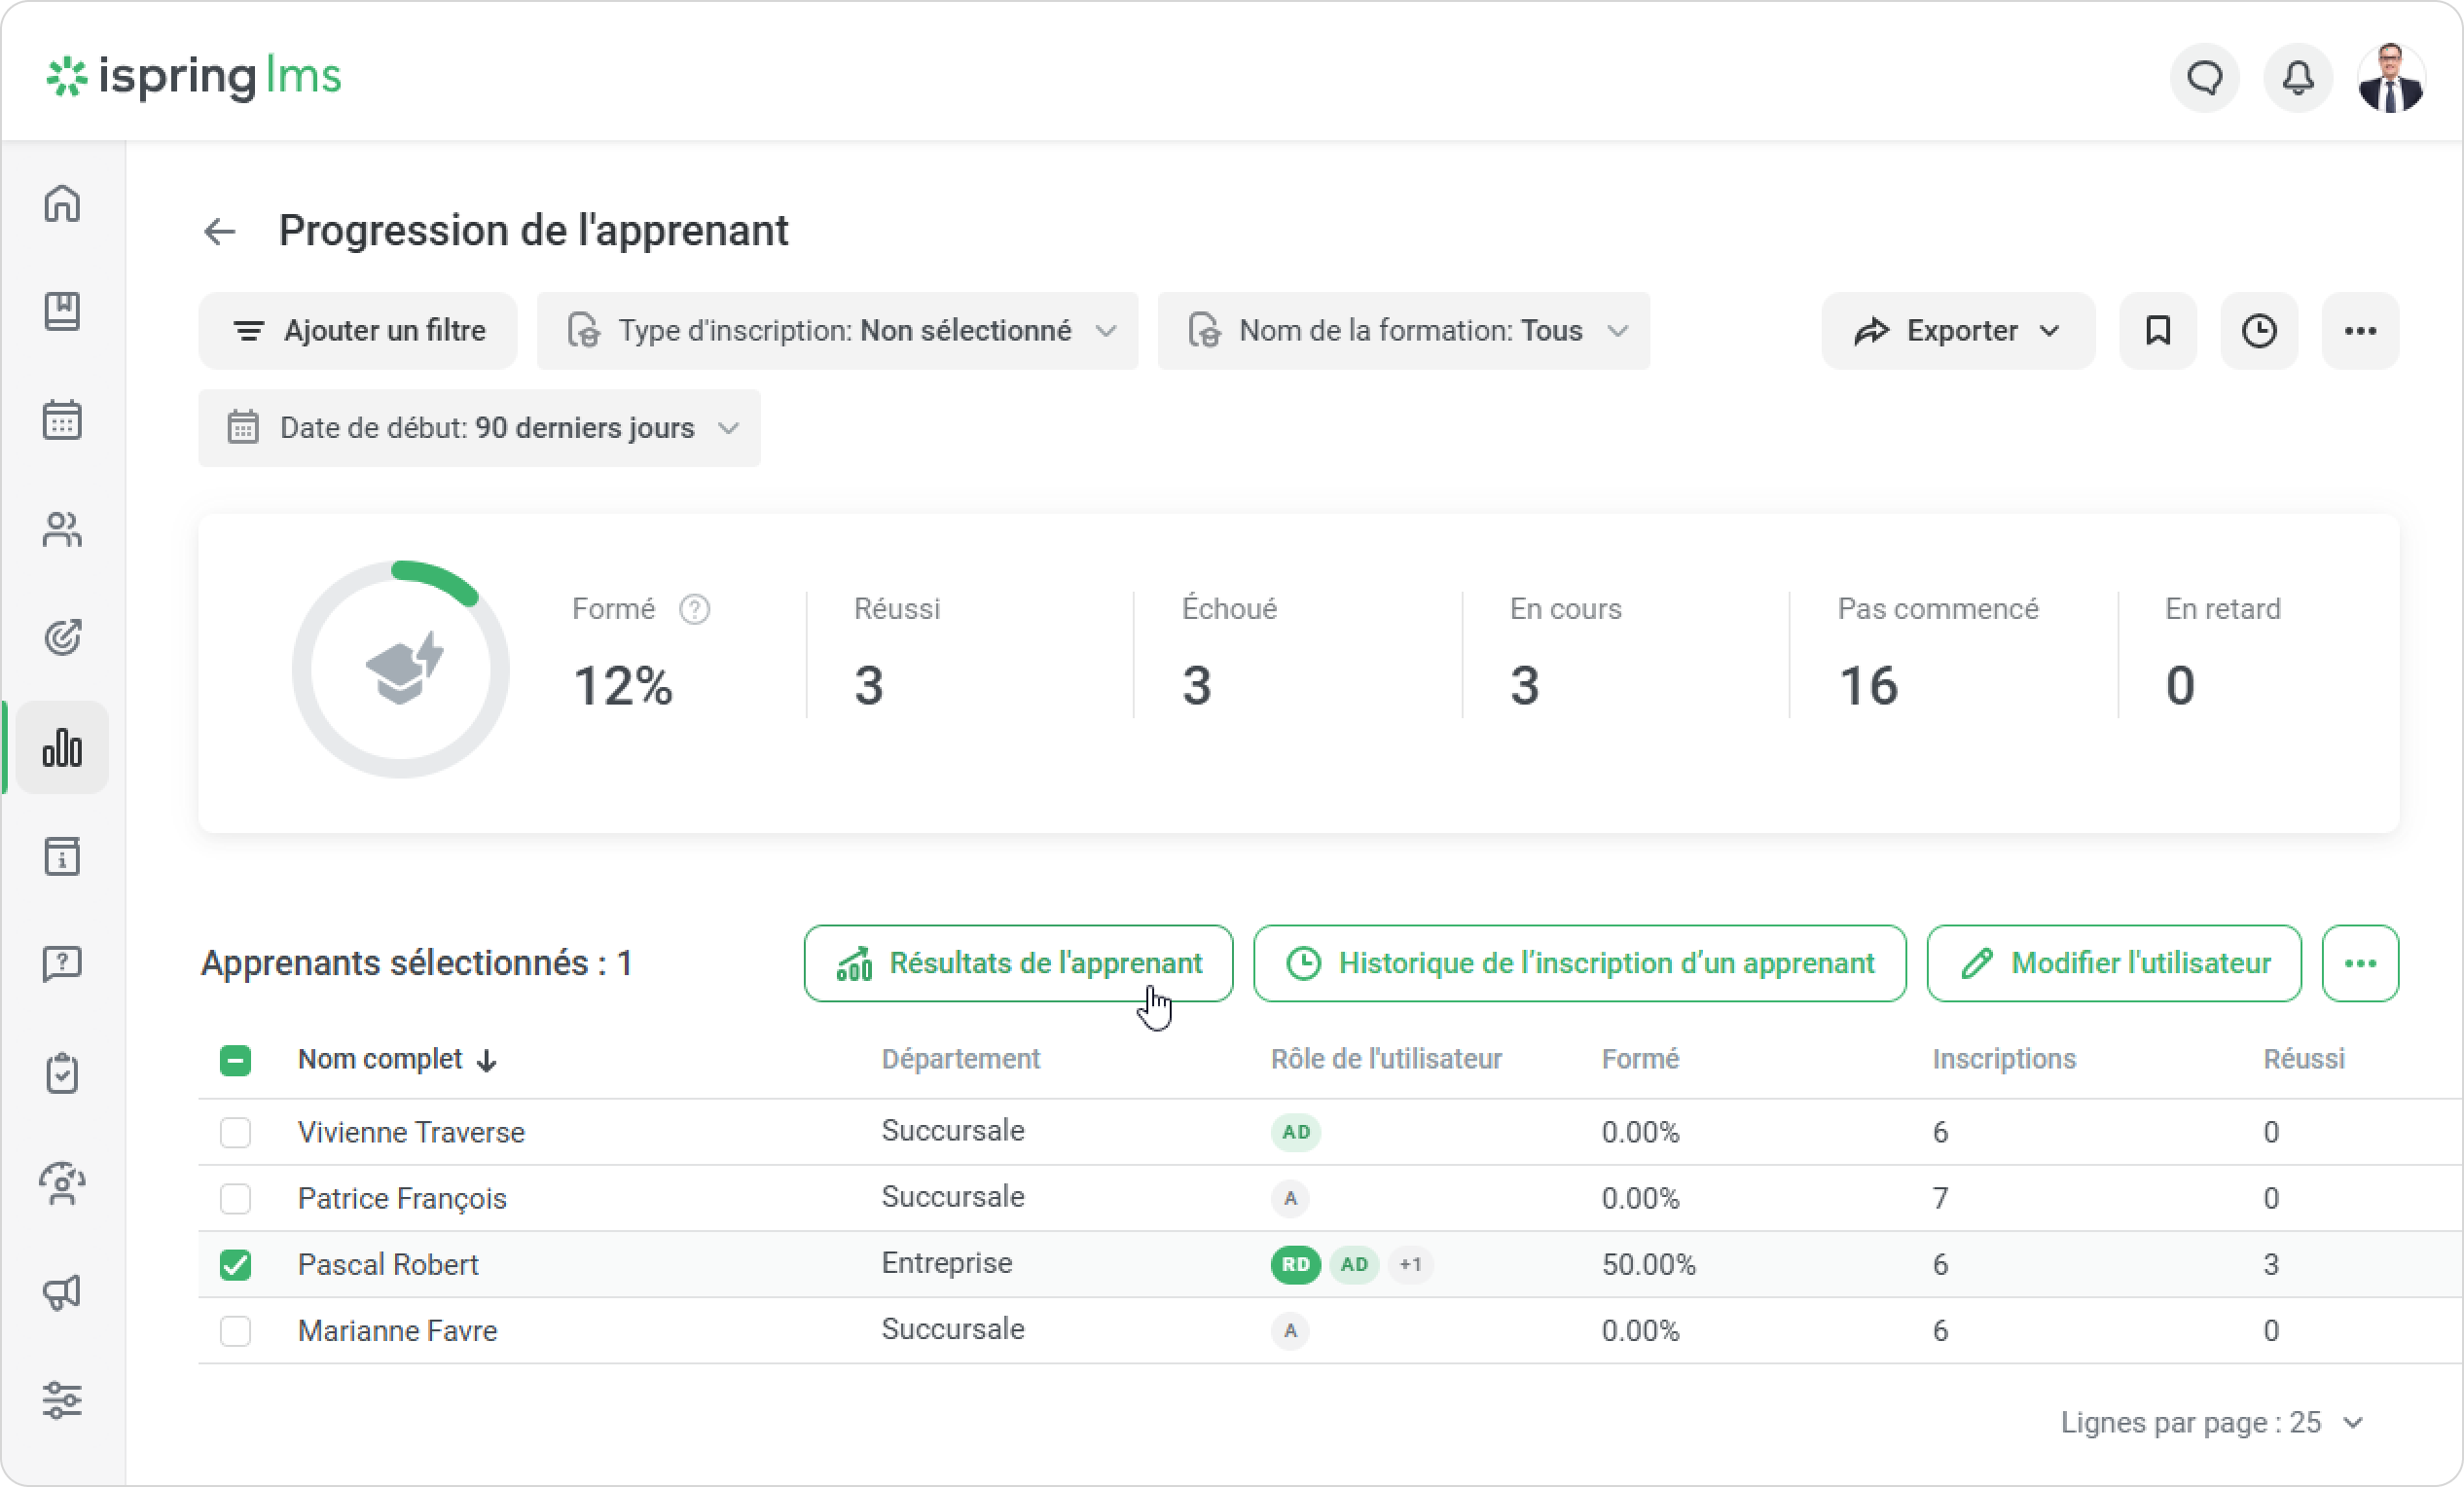Open the Reports bar chart sidebar icon
This screenshot has width=2464, height=1487.
click(62, 747)
